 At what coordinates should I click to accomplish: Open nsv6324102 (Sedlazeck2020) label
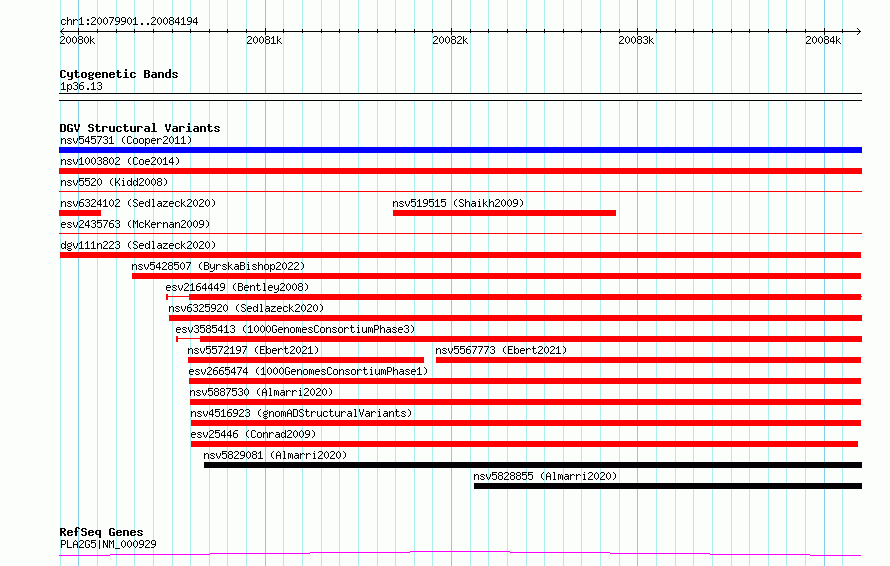(x=138, y=203)
